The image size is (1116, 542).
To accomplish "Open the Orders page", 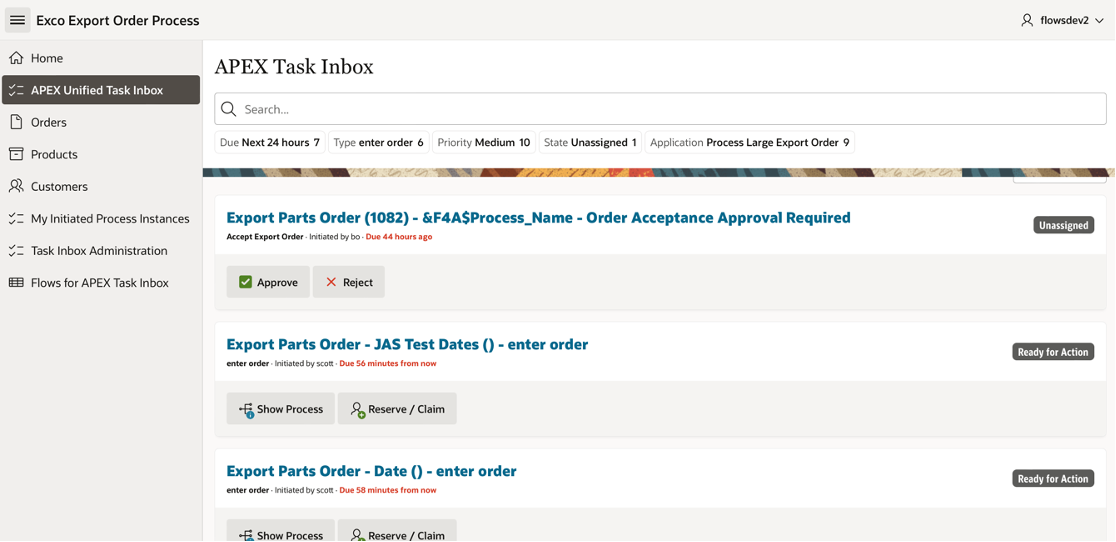I will [x=100, y=122].
